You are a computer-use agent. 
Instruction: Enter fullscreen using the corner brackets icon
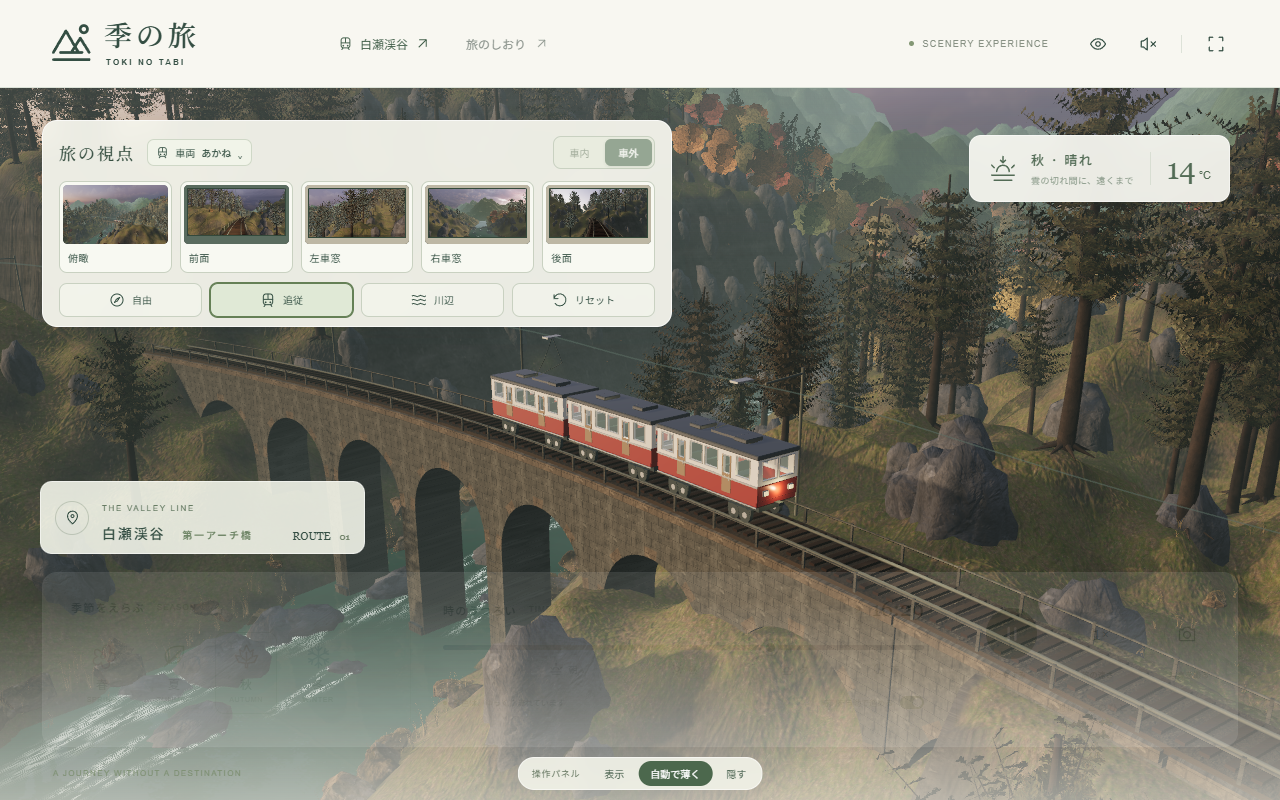coord(1216,44)
